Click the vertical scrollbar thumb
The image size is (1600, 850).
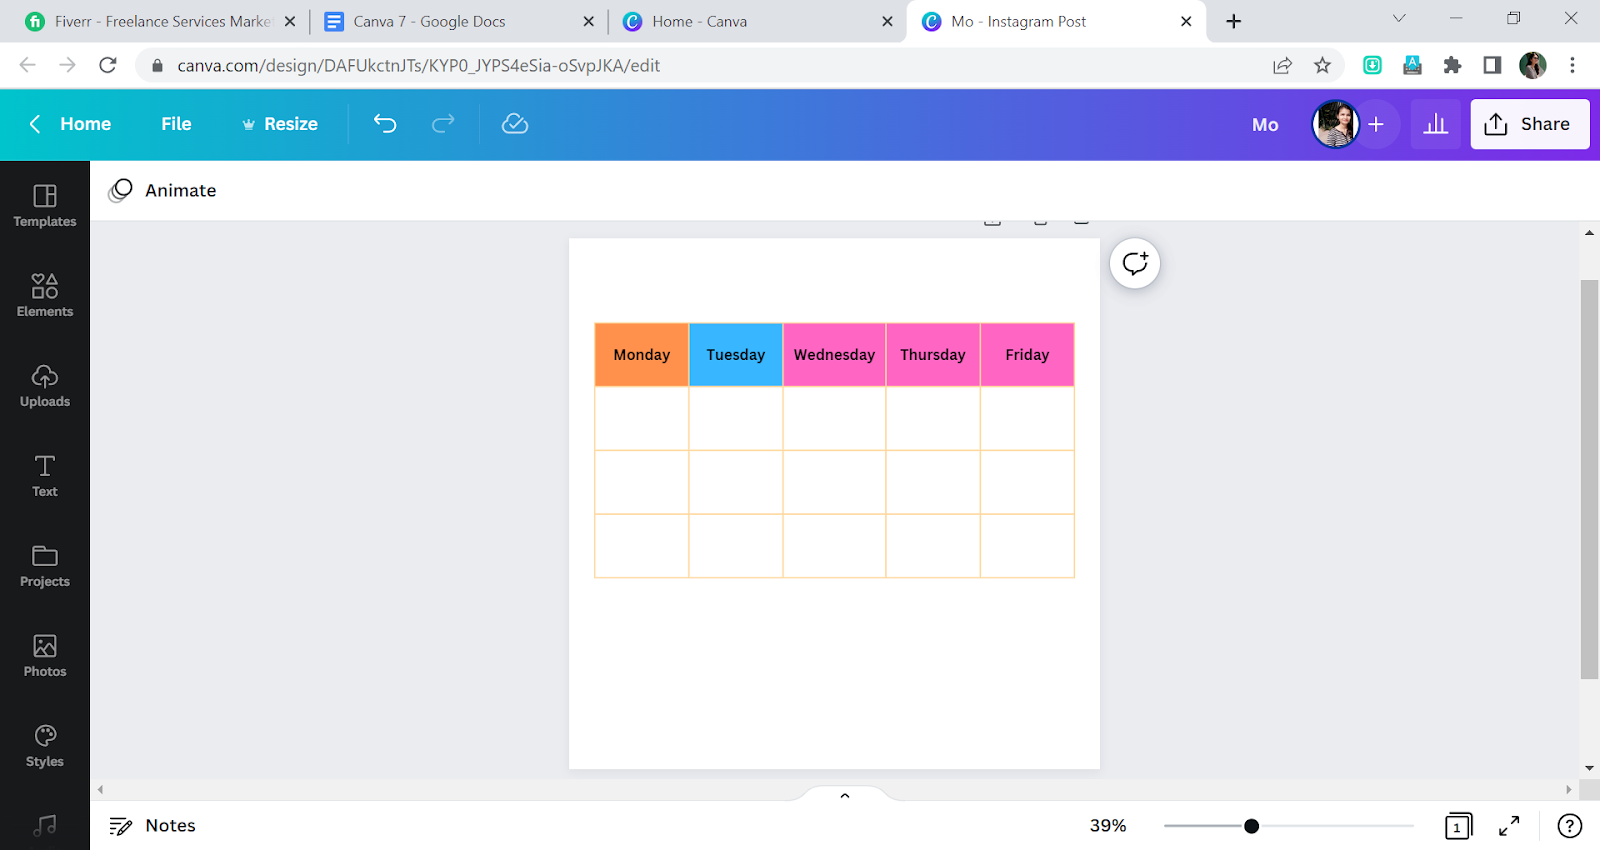click(x=1589, y=480)
